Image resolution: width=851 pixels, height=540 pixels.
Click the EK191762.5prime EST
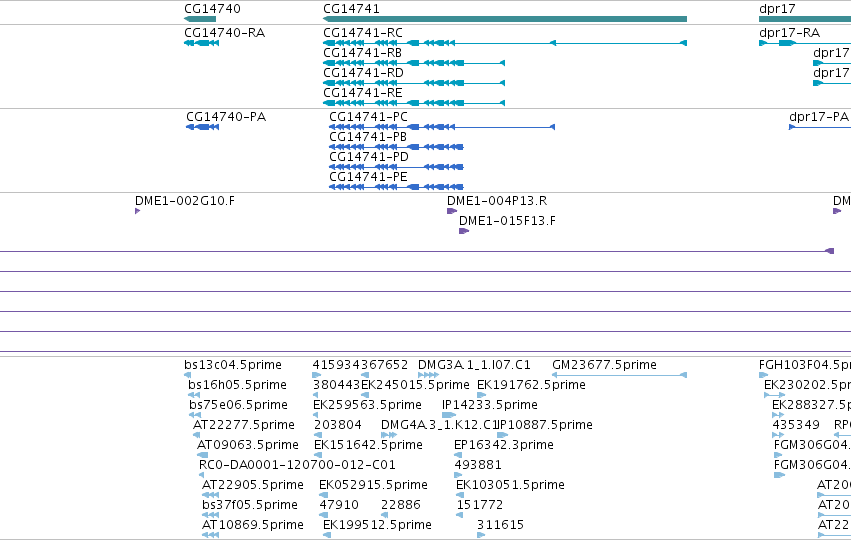(x=531, y=385)
